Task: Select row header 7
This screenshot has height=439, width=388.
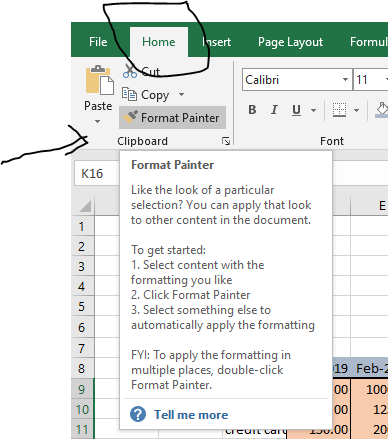Action: tap(82, 348)
